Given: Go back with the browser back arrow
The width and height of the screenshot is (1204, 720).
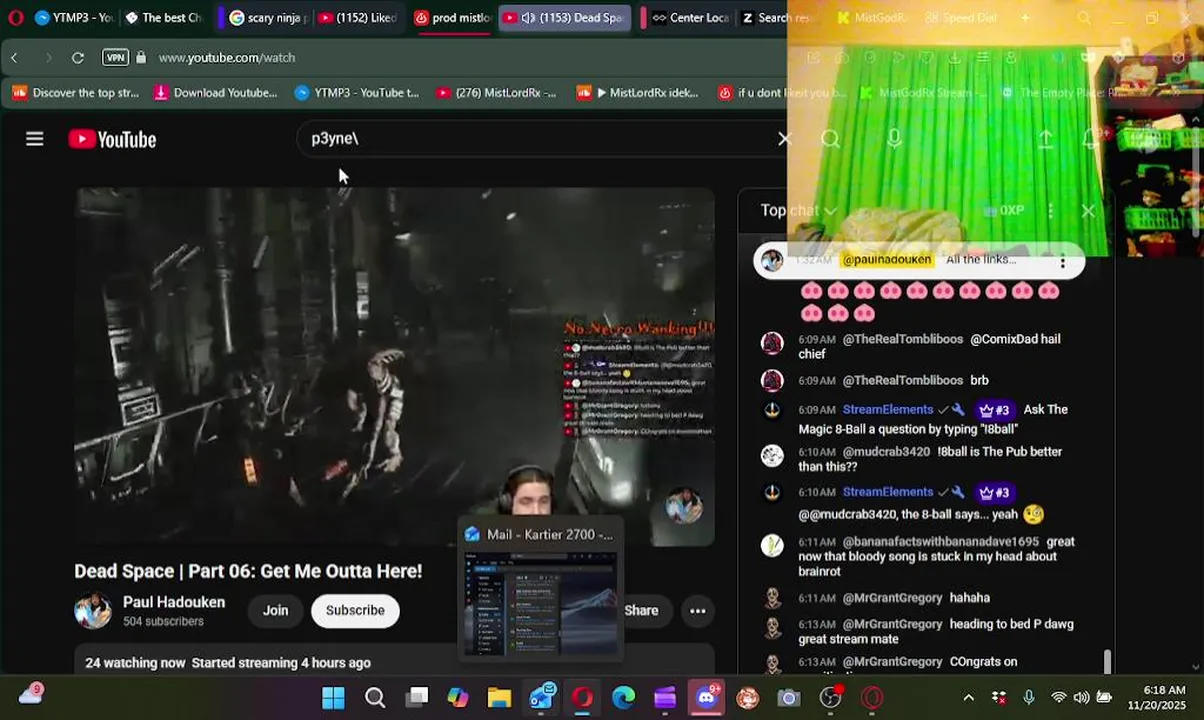Looking at the screenshot, I should click(14, 58).
